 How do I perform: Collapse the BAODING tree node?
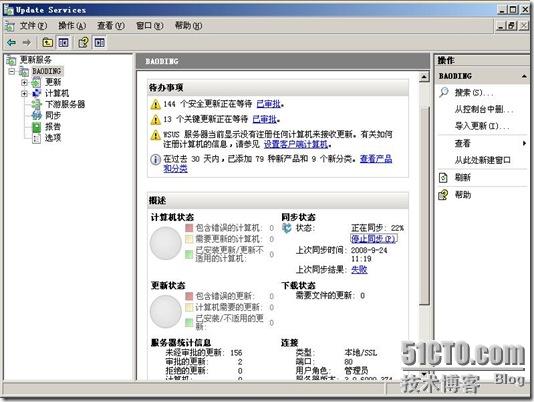coord(12,72)
